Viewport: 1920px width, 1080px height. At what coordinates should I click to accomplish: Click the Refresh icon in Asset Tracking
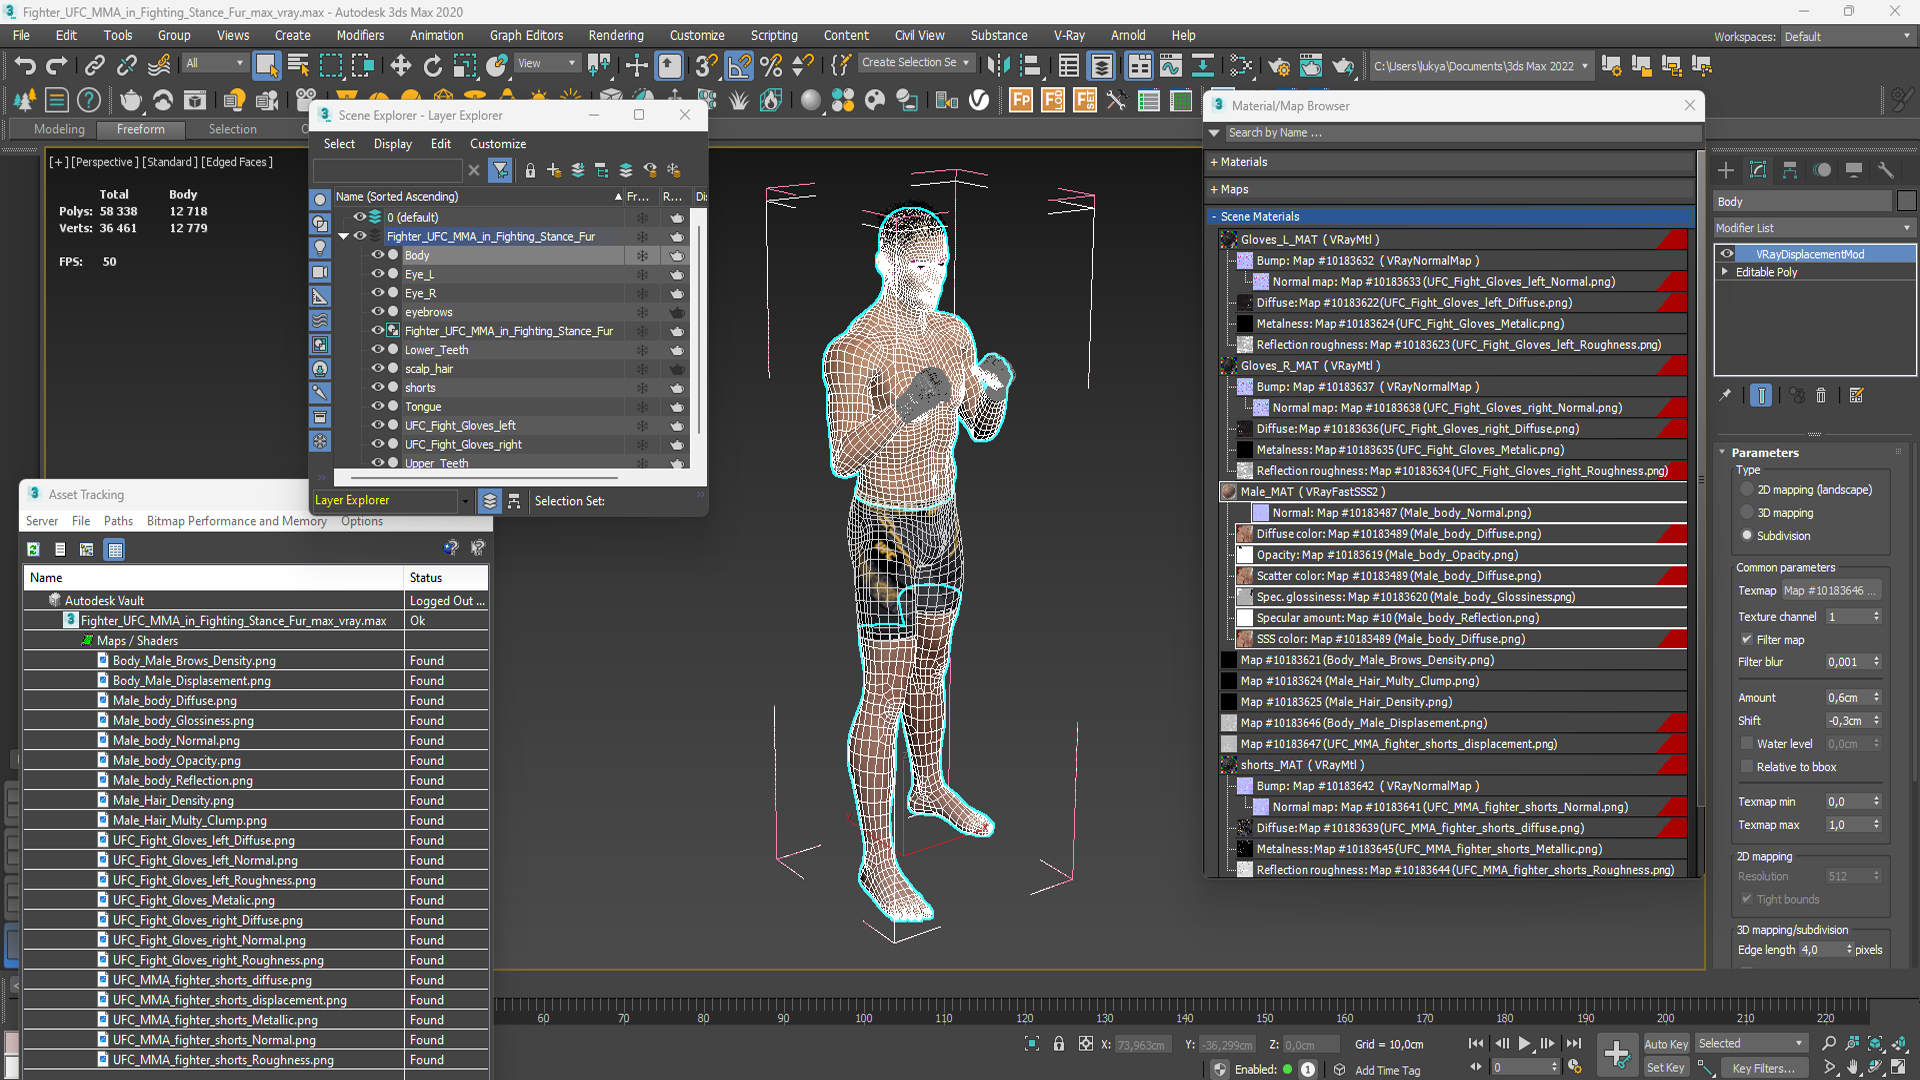pyautogui.click(x=33, y=549)
